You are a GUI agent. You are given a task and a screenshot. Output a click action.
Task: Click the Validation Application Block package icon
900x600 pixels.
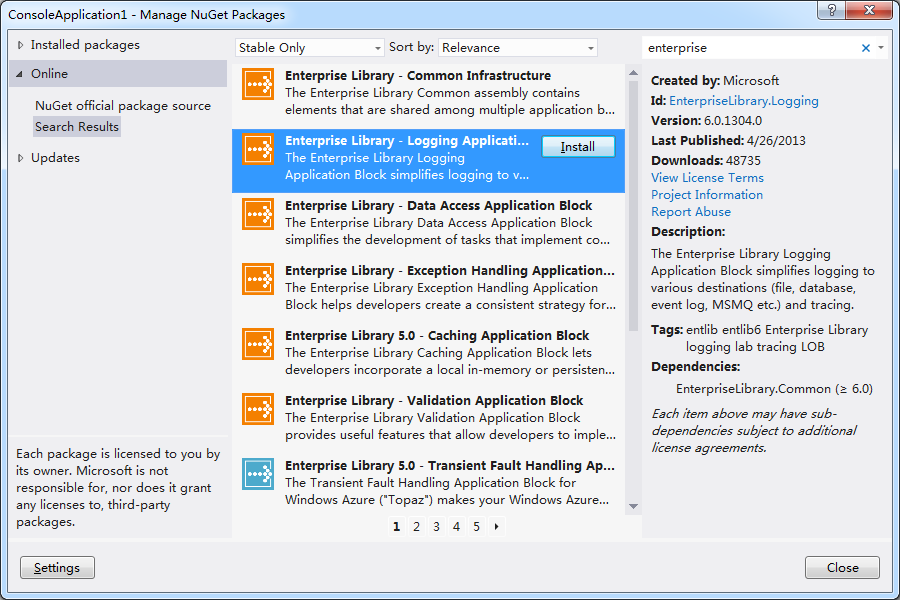[258, 409]
